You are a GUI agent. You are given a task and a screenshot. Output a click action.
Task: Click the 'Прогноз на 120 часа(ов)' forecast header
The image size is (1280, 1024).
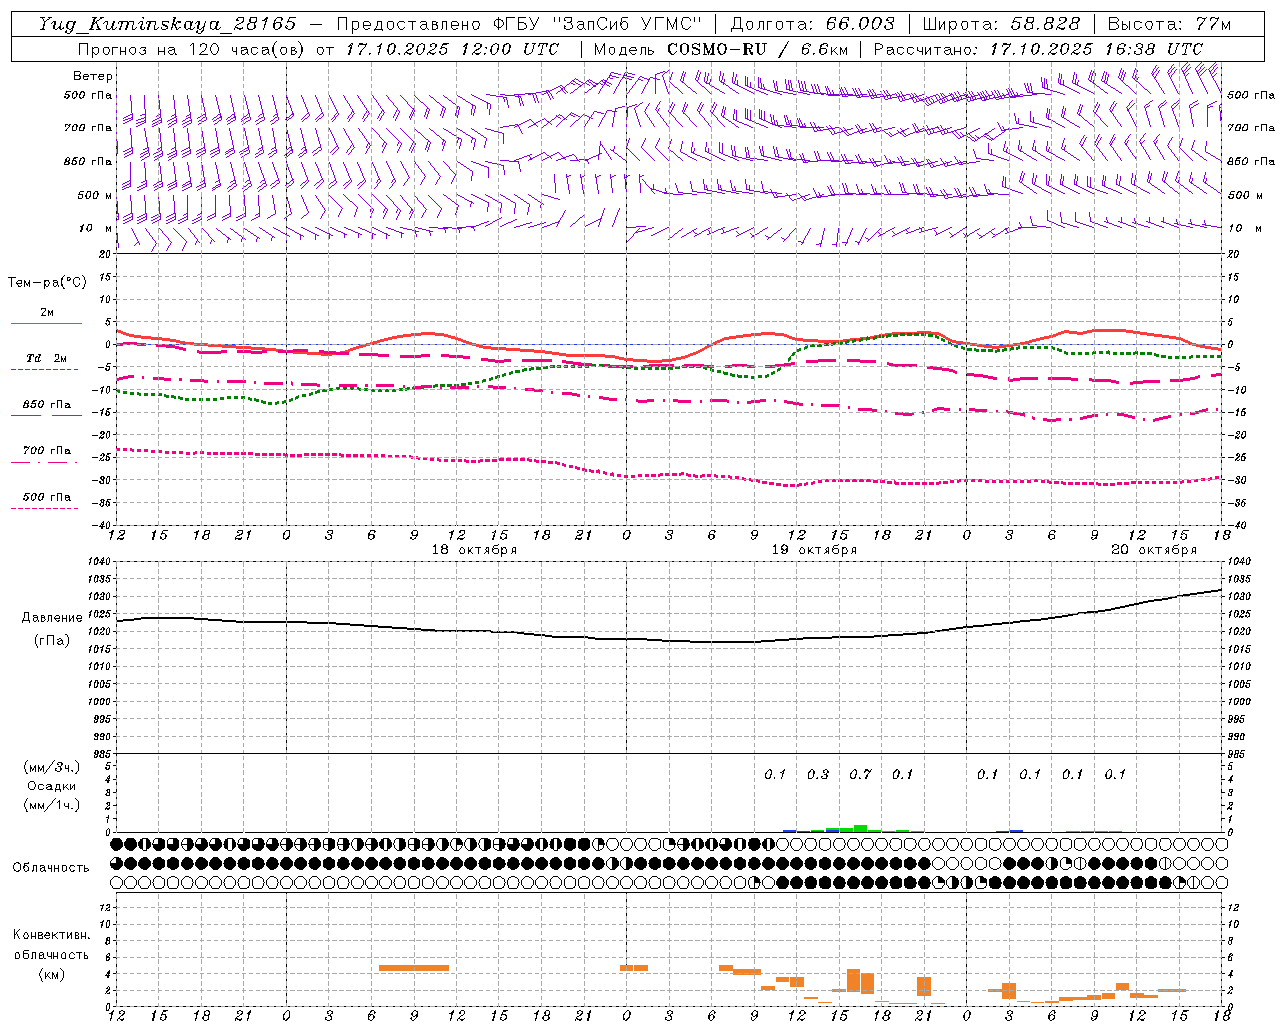pyautogui.click(x=192, y=49)
